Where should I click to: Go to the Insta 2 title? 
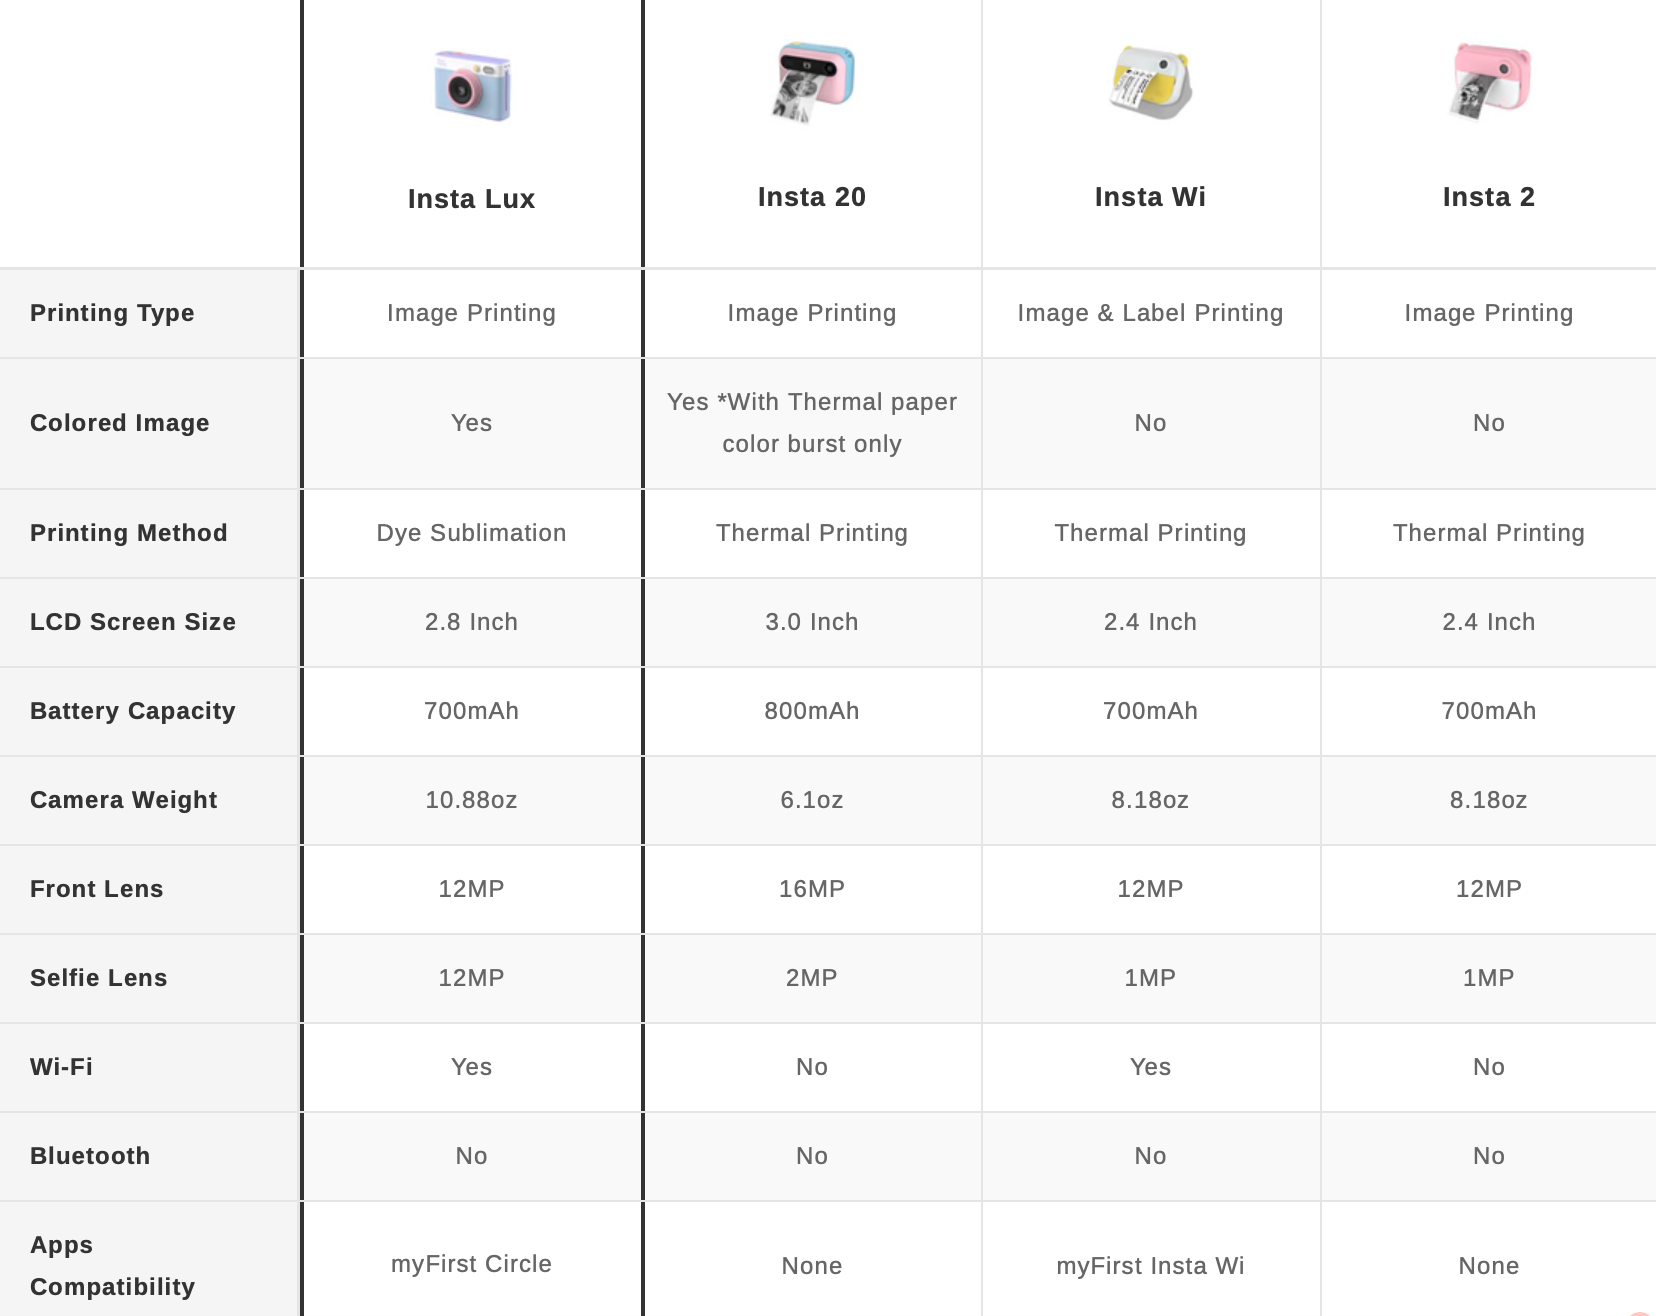pyautogui.click(x=1488, y=197)
